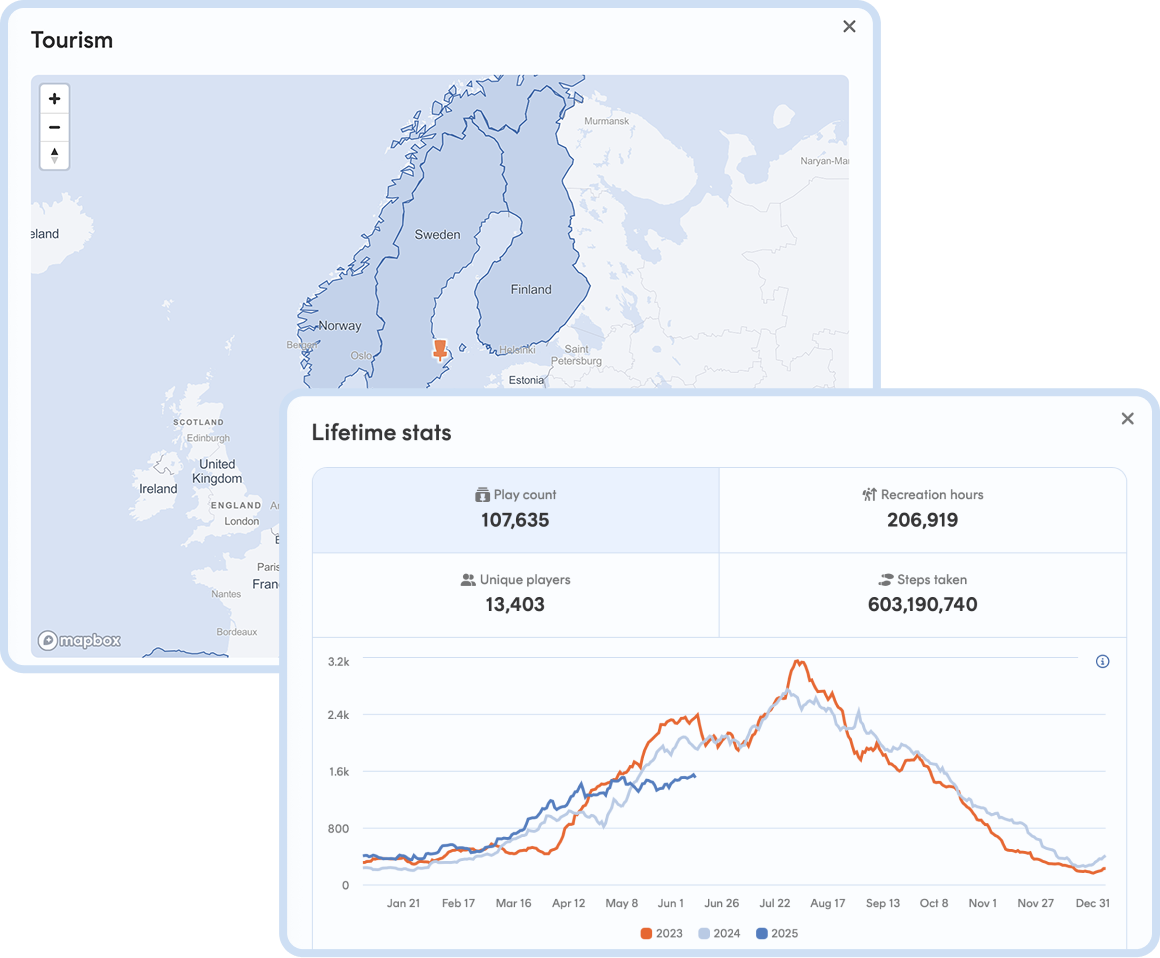Screen dimensions: 1160x958
Task: Click the Mapbox logo on the map
Action: coord(81,640)
